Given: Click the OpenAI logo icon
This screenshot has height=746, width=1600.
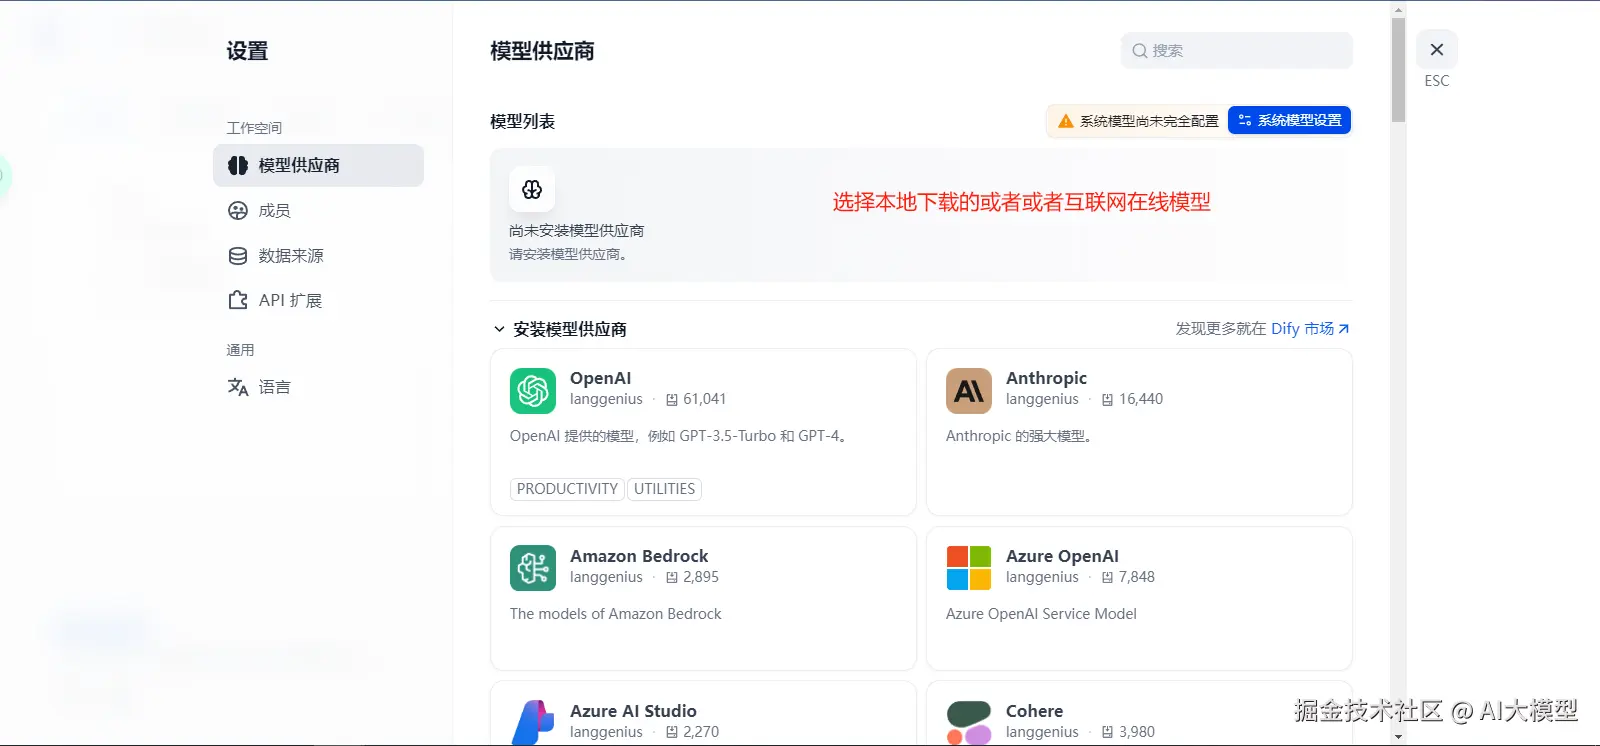Looking at the screenshot, I should click(533, 391).
